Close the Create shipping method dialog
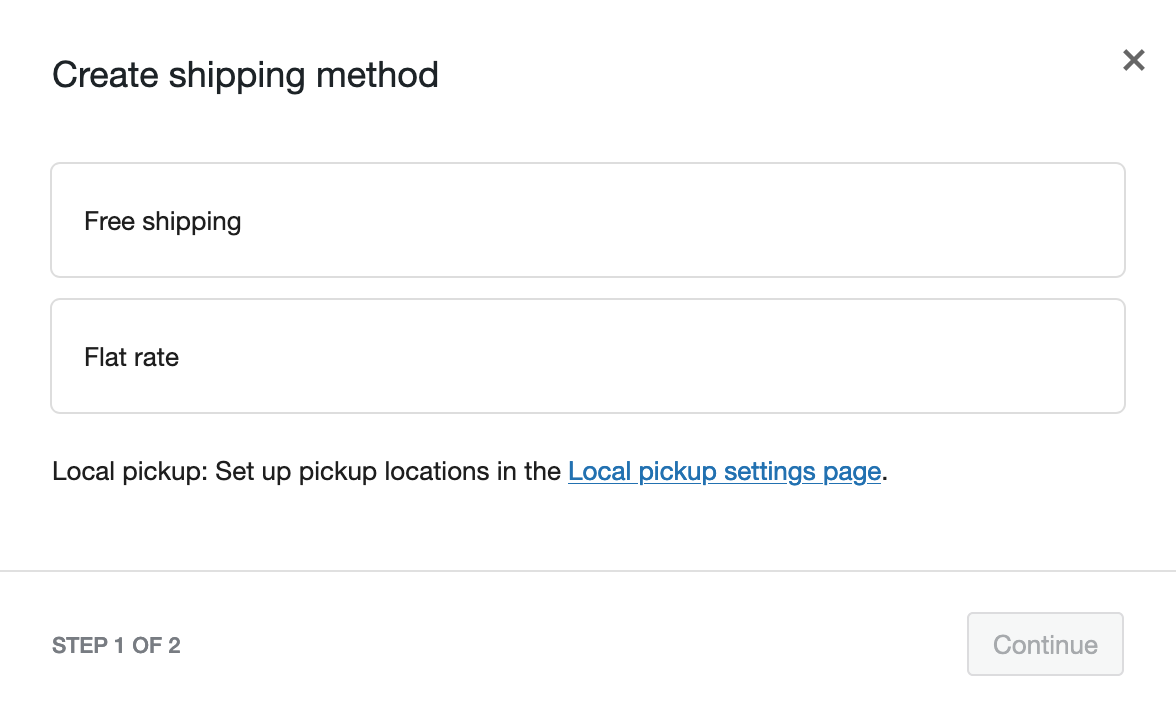The image size is (1176, 702). pyautogui.click(x=1133, y=60)
